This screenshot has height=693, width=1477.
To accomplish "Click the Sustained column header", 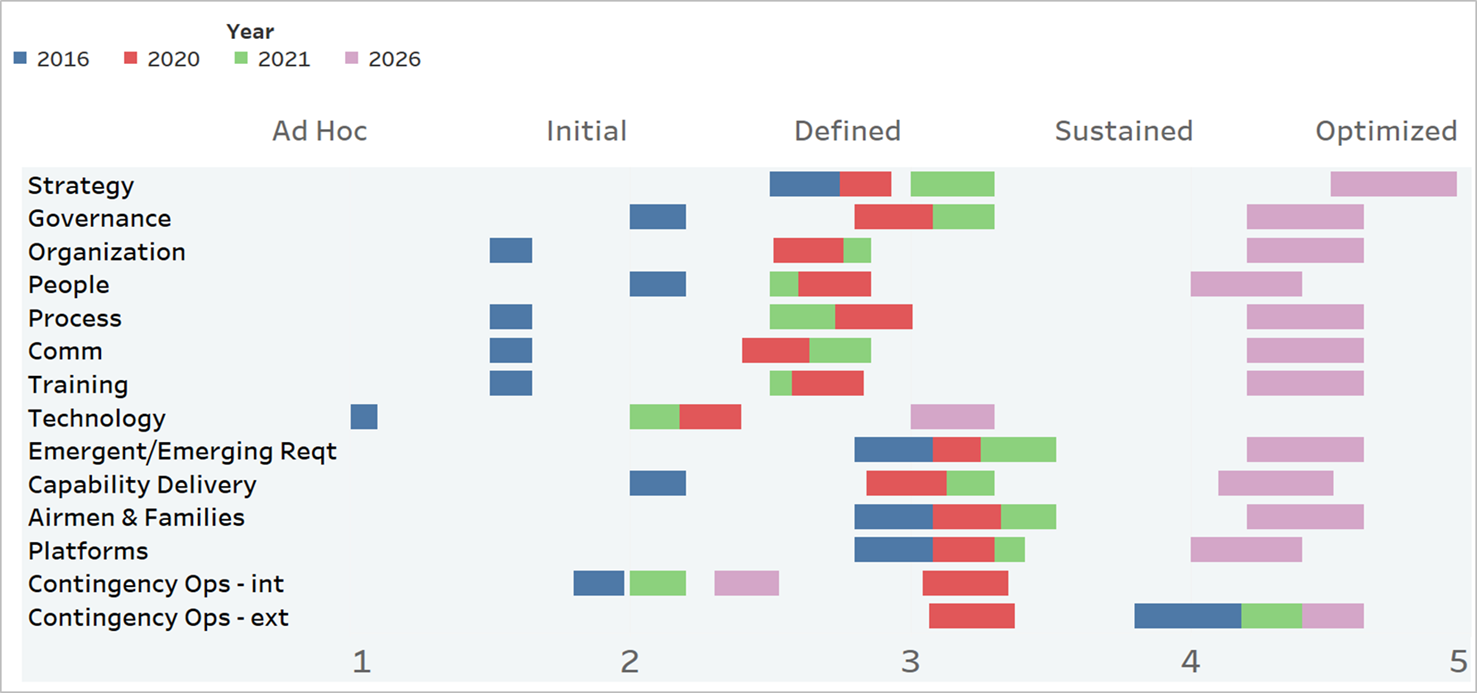I will (x=1123, y=131).
